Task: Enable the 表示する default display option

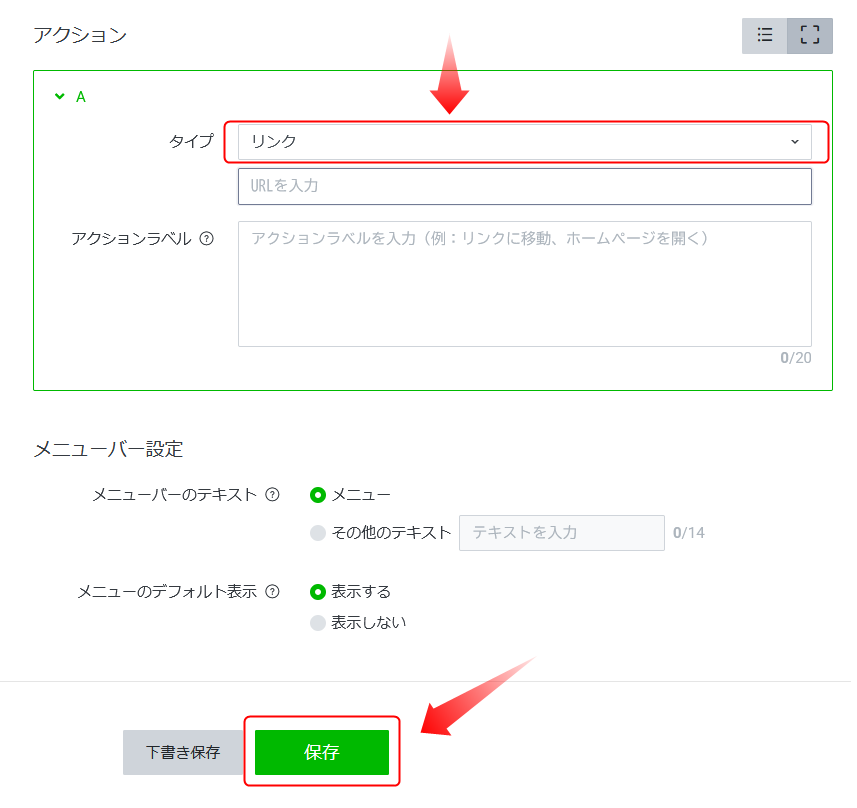Action: coord(320,591)
